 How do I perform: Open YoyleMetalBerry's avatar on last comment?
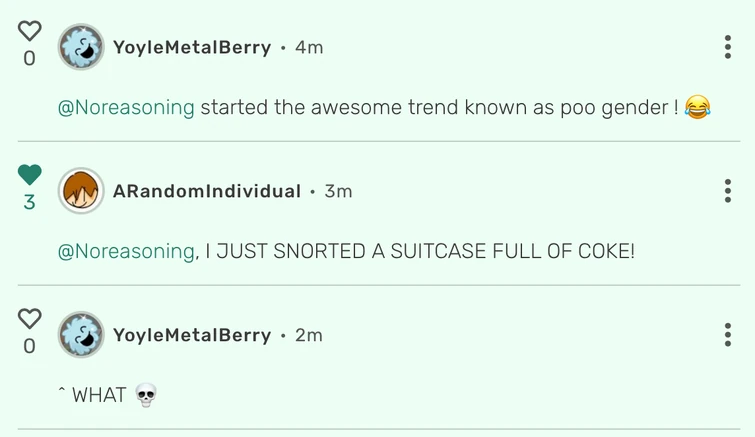[81, 335]
